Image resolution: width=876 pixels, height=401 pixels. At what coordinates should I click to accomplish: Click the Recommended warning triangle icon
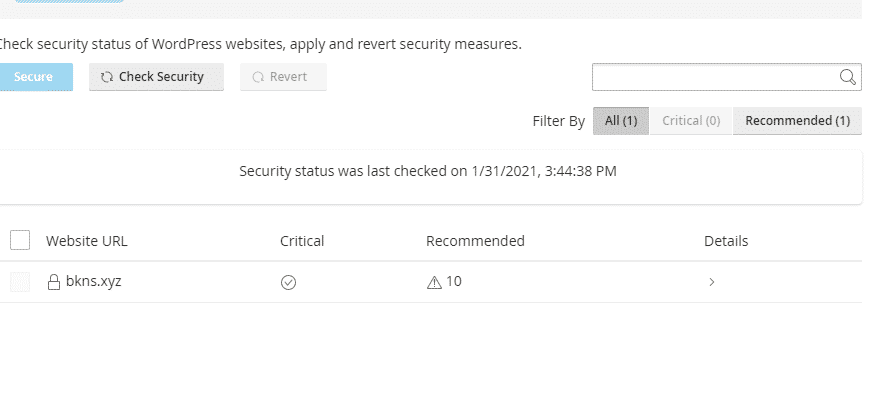[x=434, y=283]
